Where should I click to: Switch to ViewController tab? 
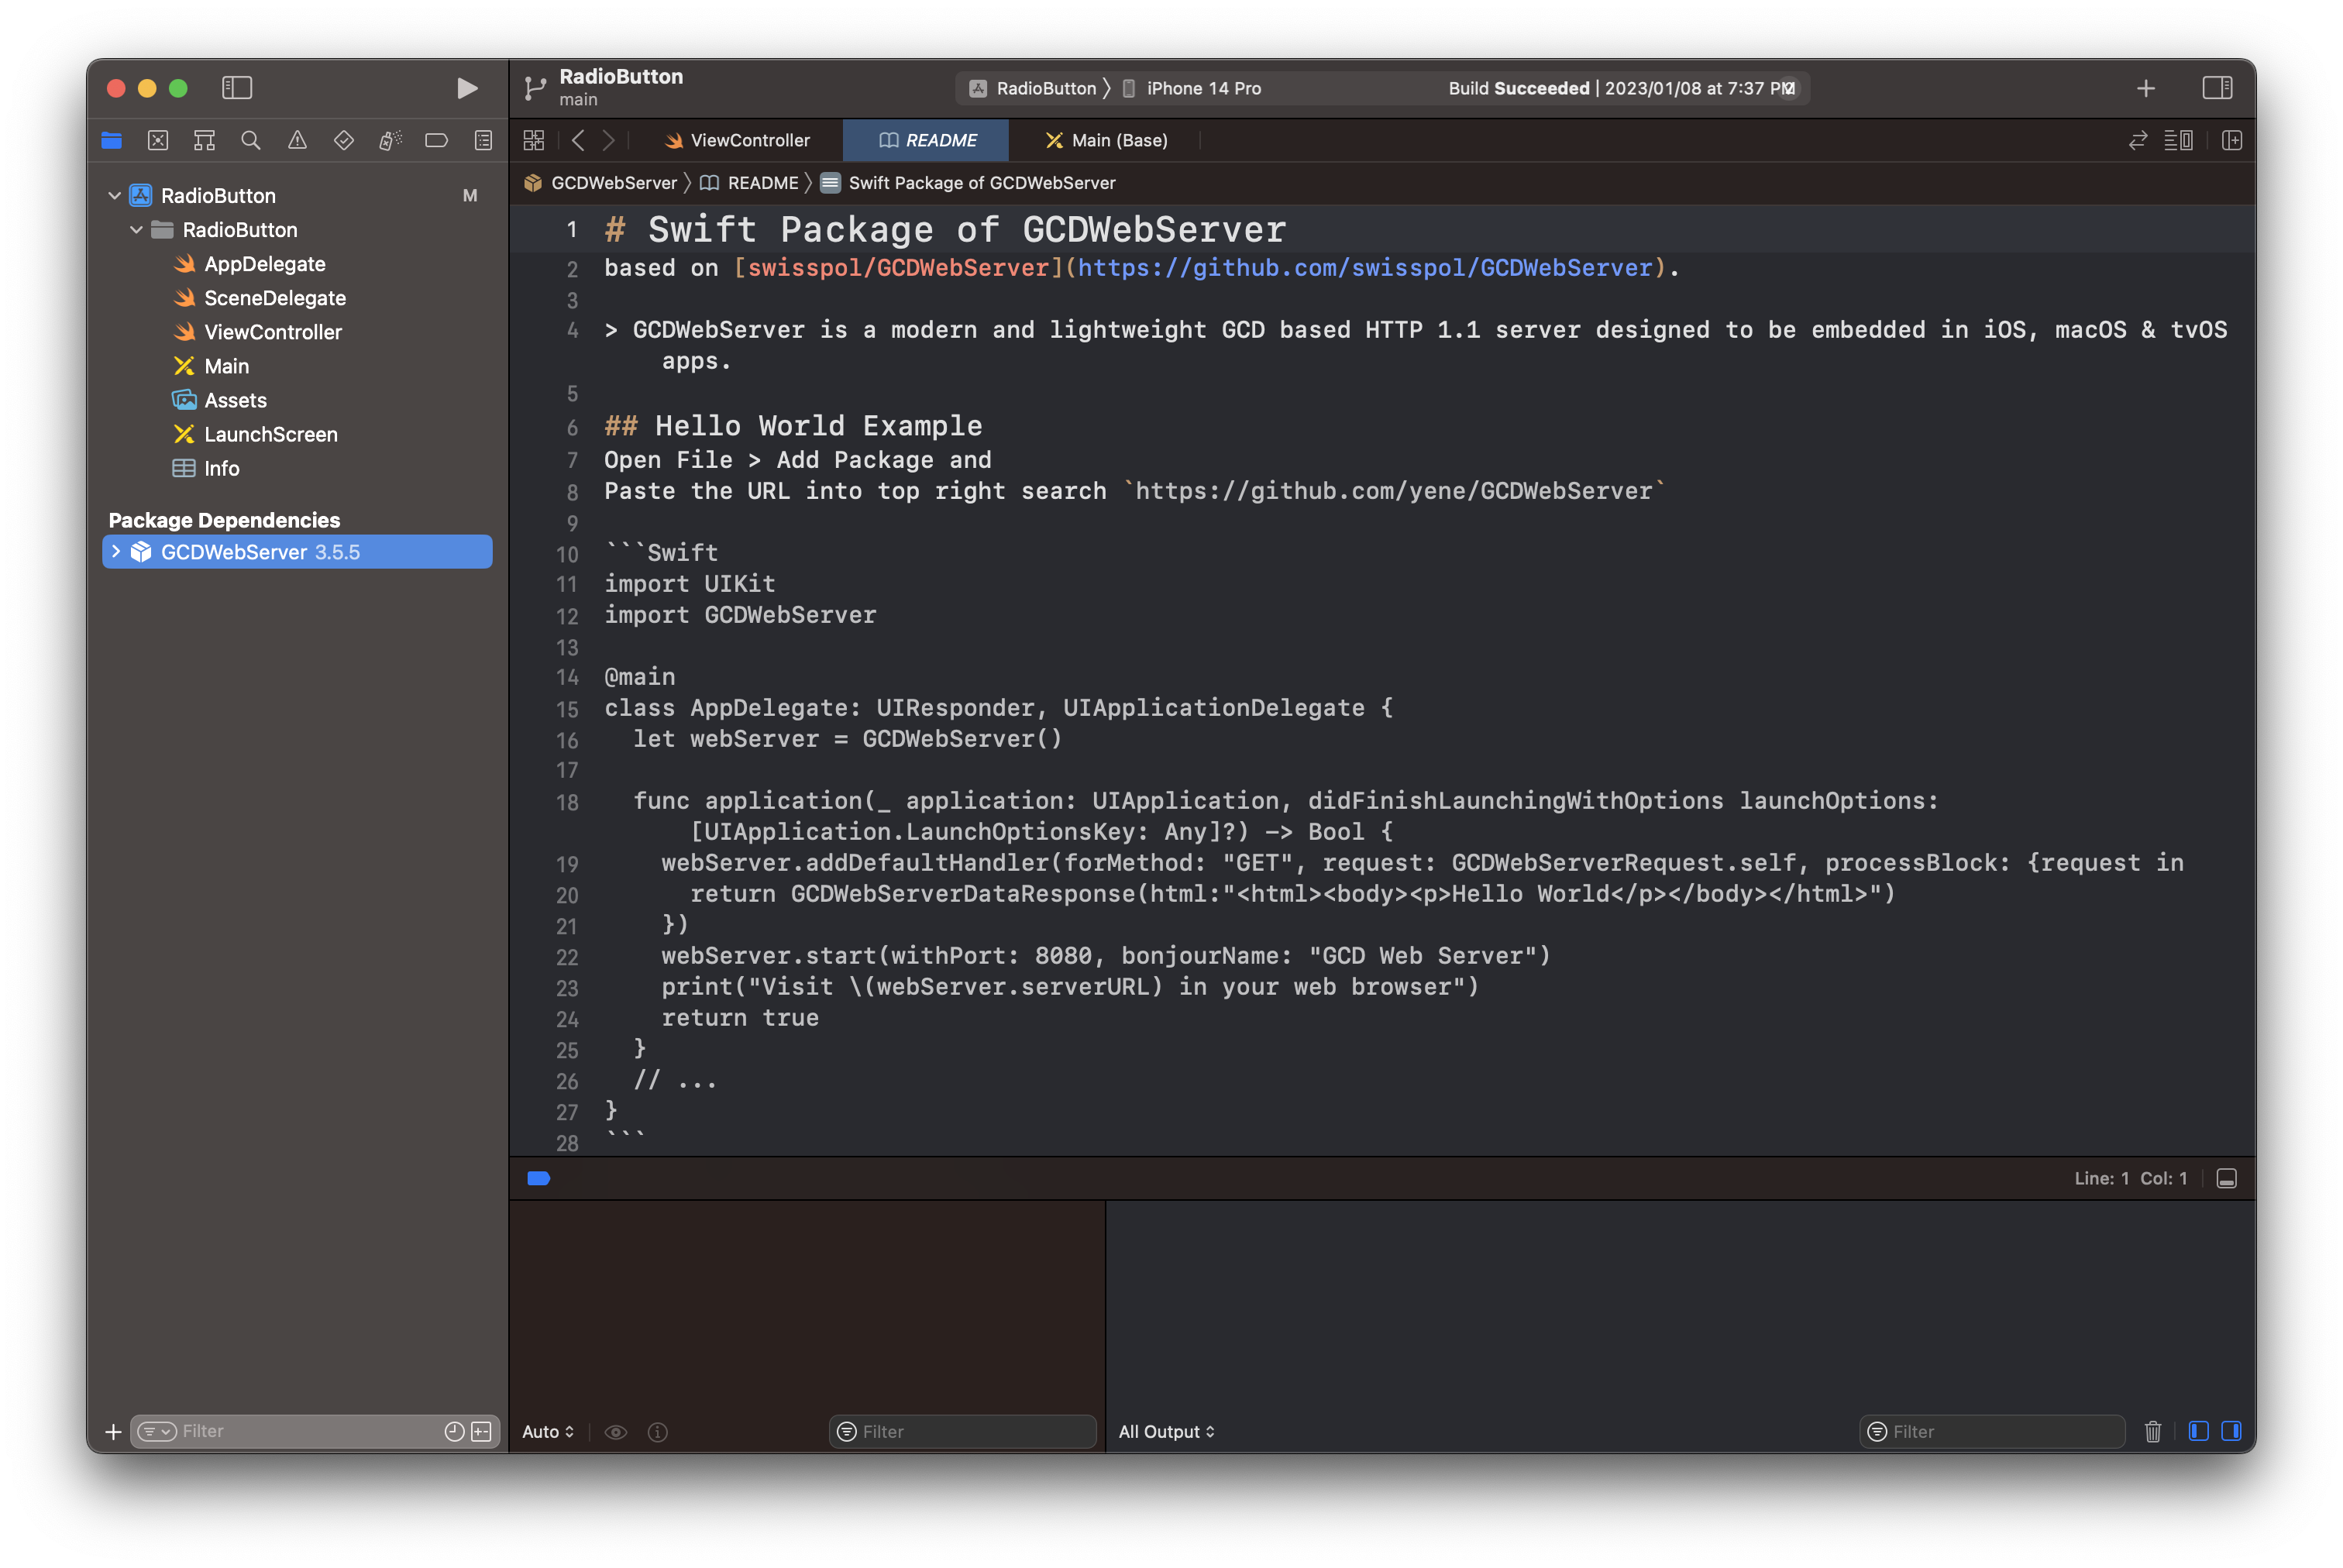737,140
